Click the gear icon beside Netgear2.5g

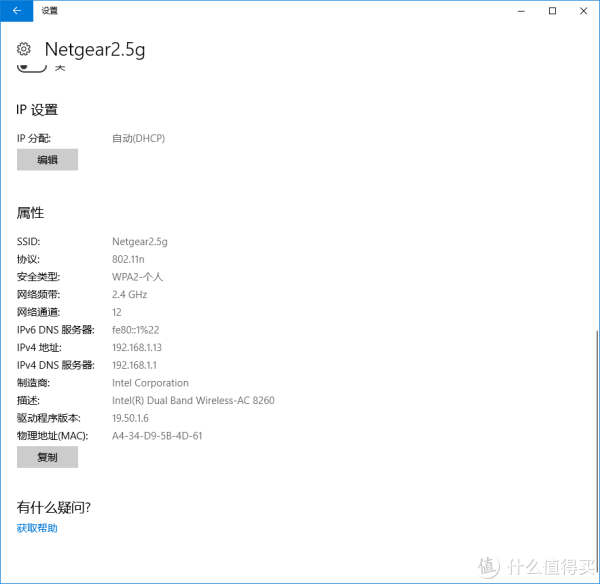click(24, 49)
